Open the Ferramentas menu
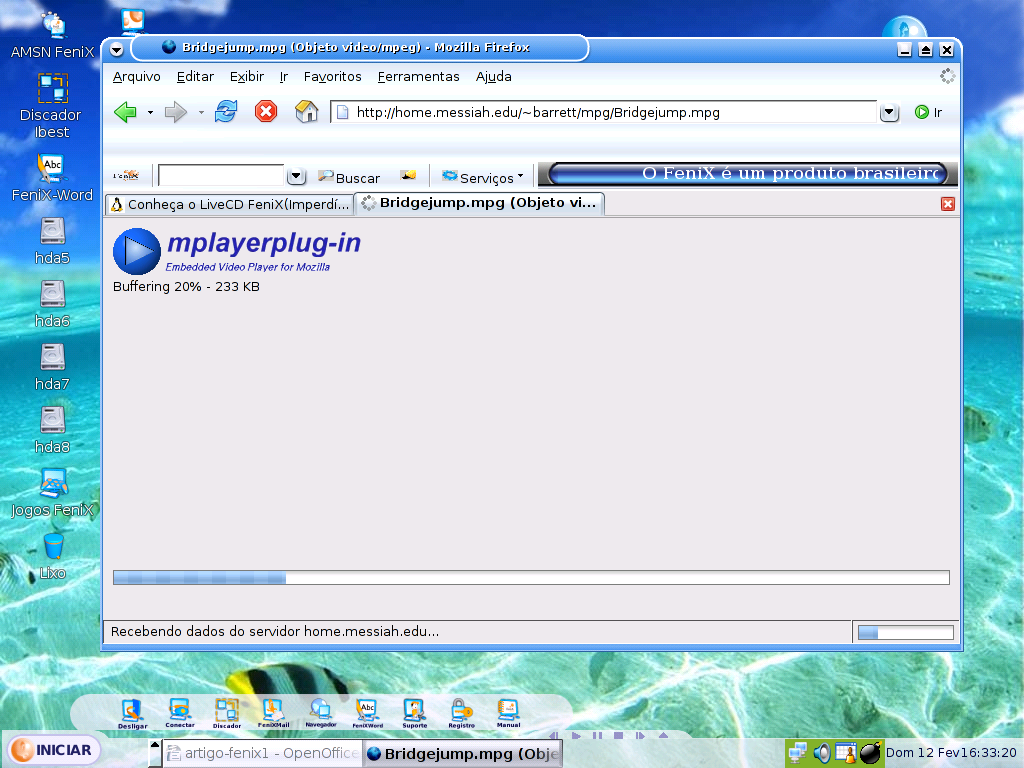 pyautogui.click(x=419, y=76)
